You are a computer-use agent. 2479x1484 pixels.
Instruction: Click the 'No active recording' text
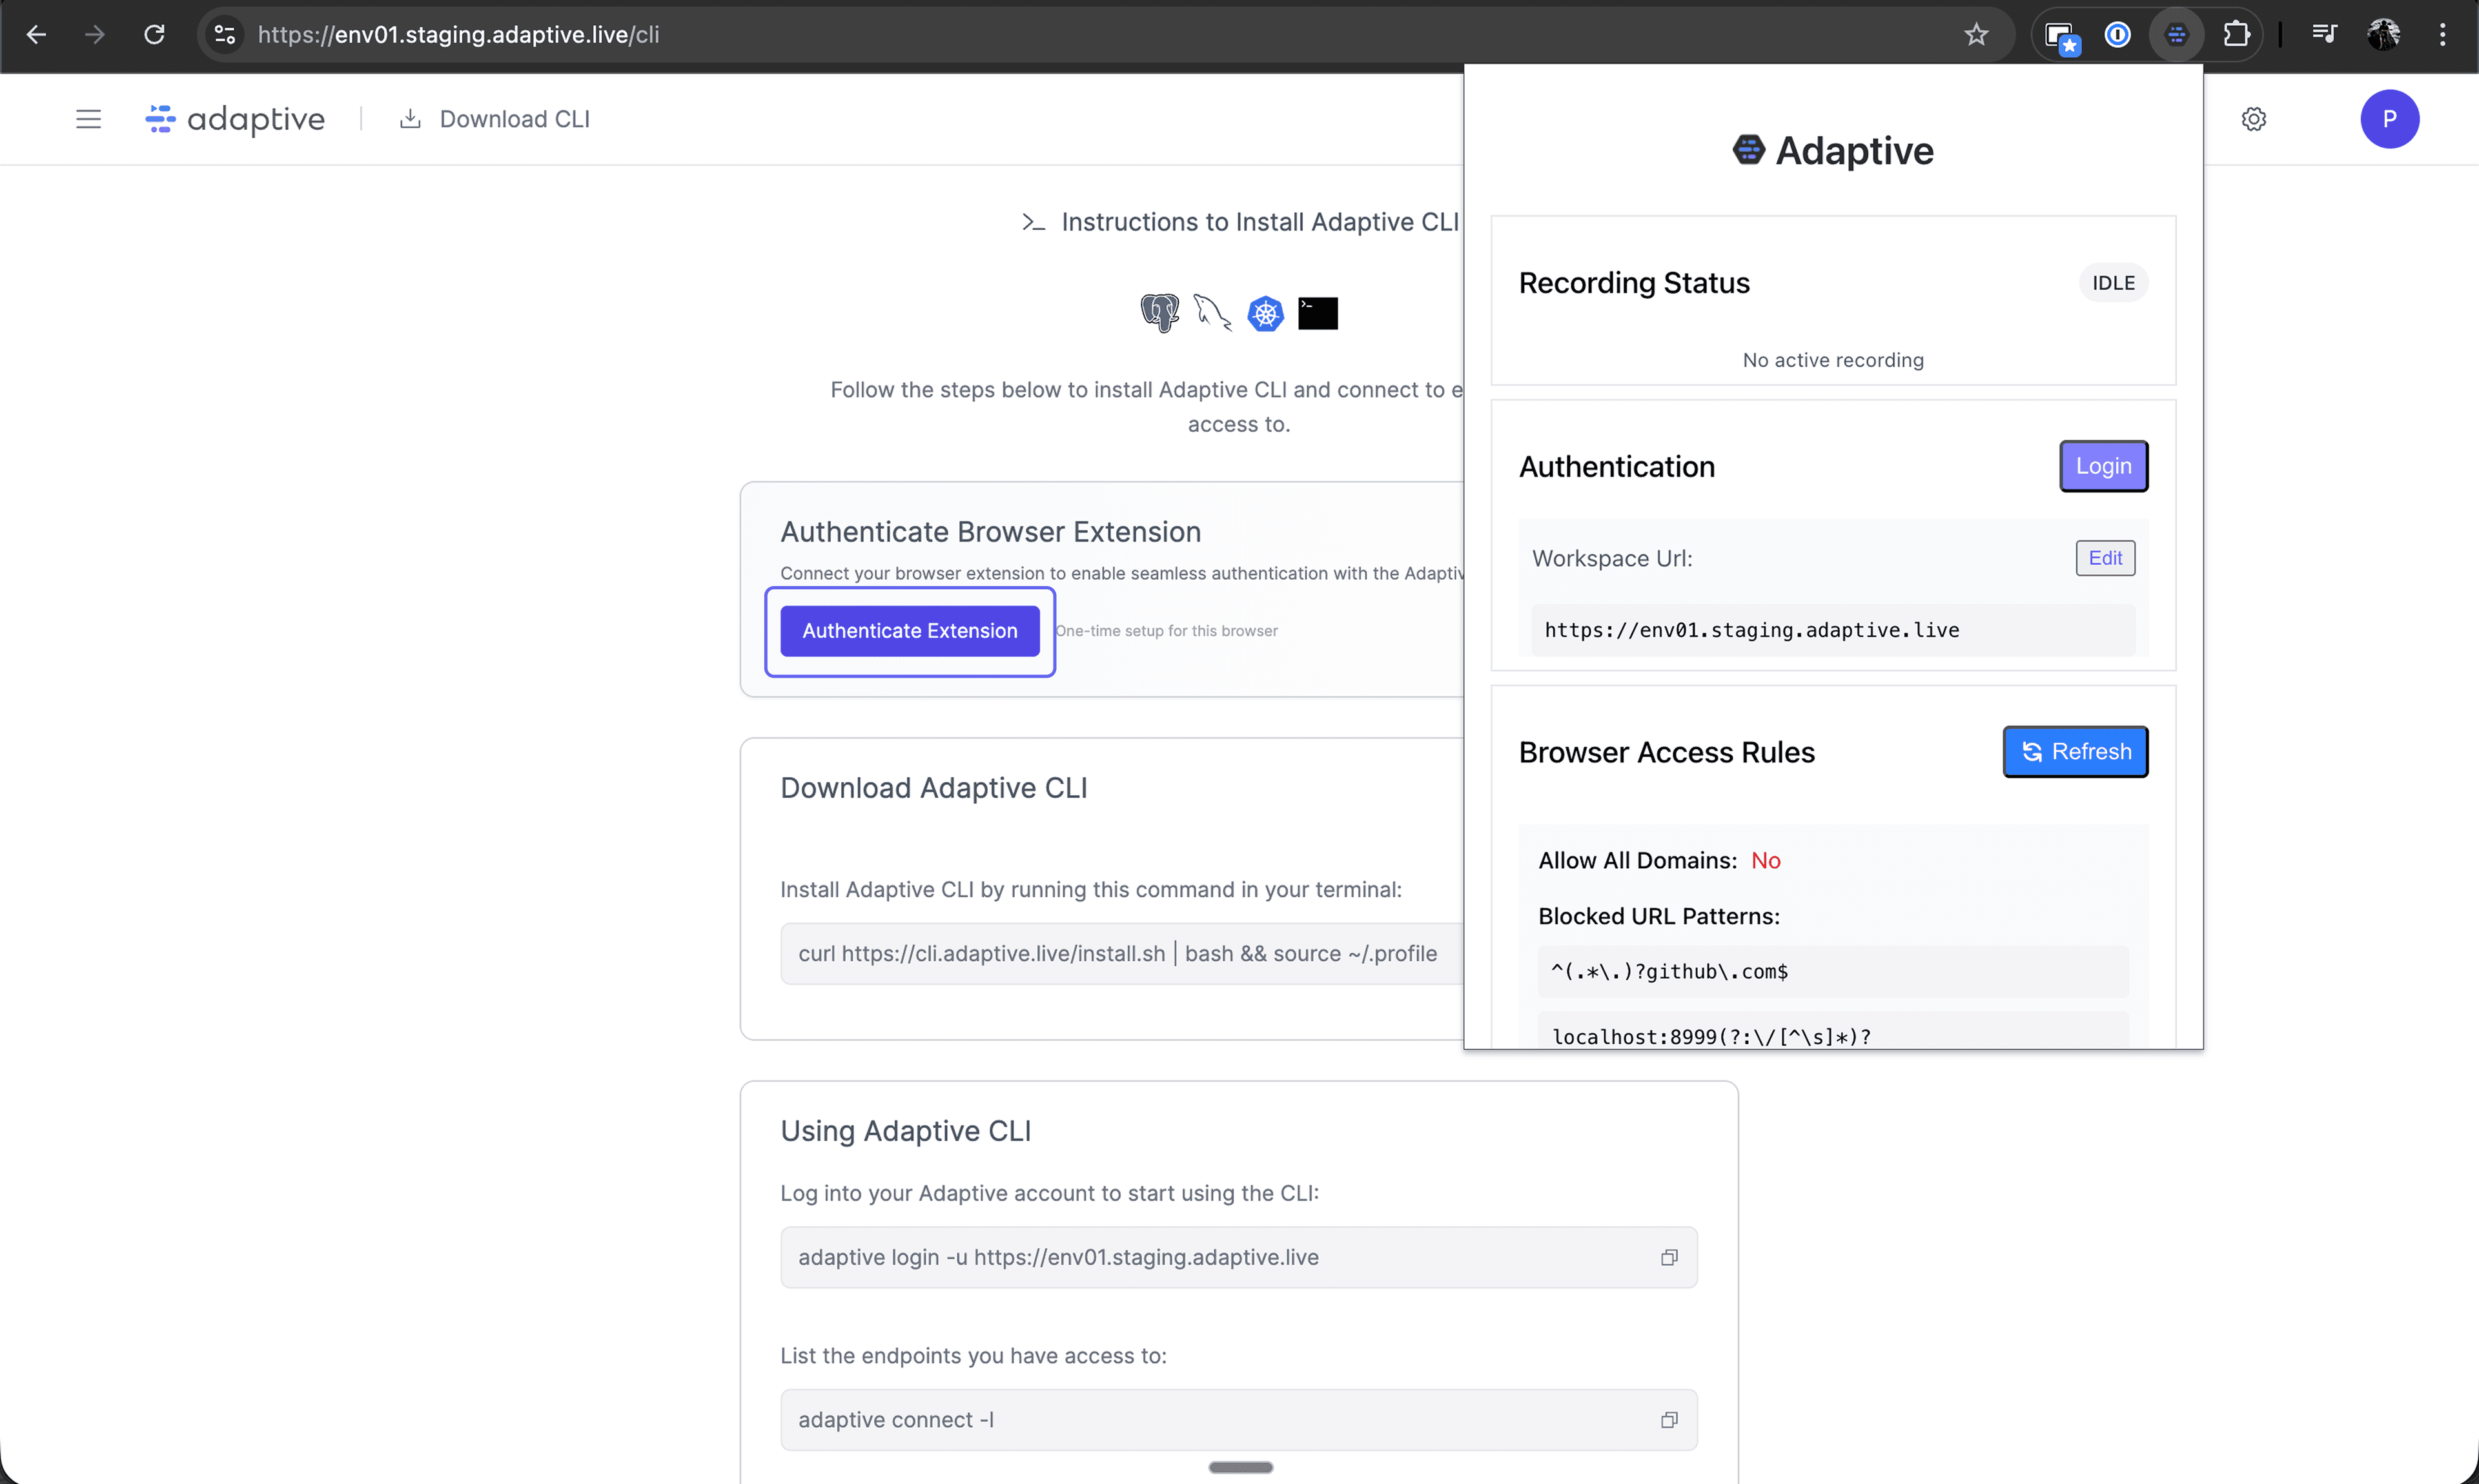pos(1832,360)
